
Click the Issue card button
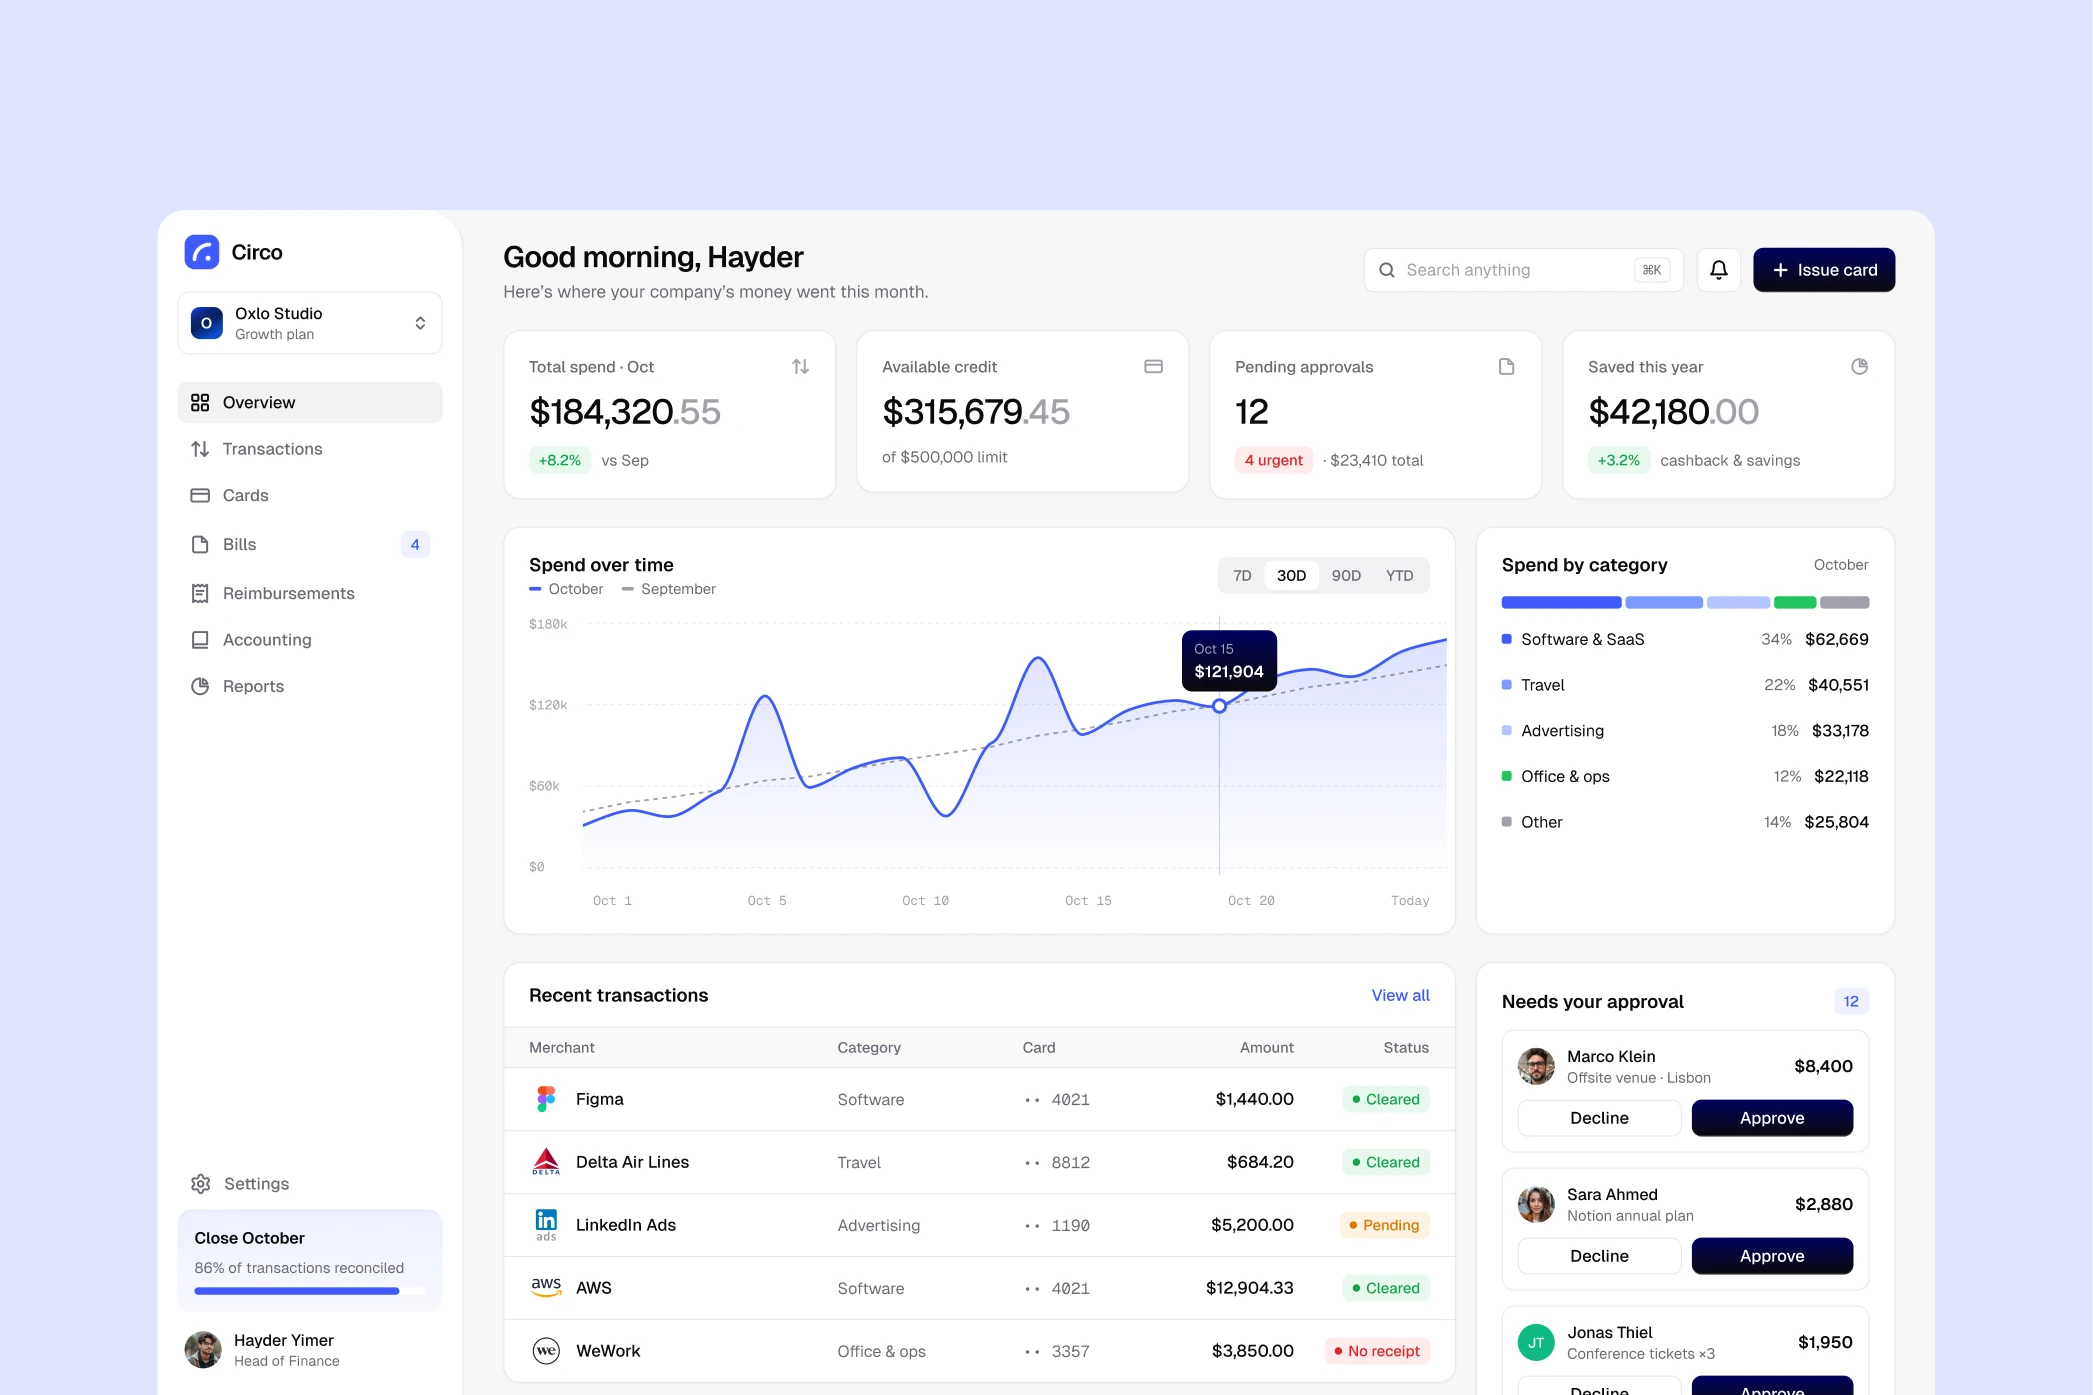point(1824,270)
